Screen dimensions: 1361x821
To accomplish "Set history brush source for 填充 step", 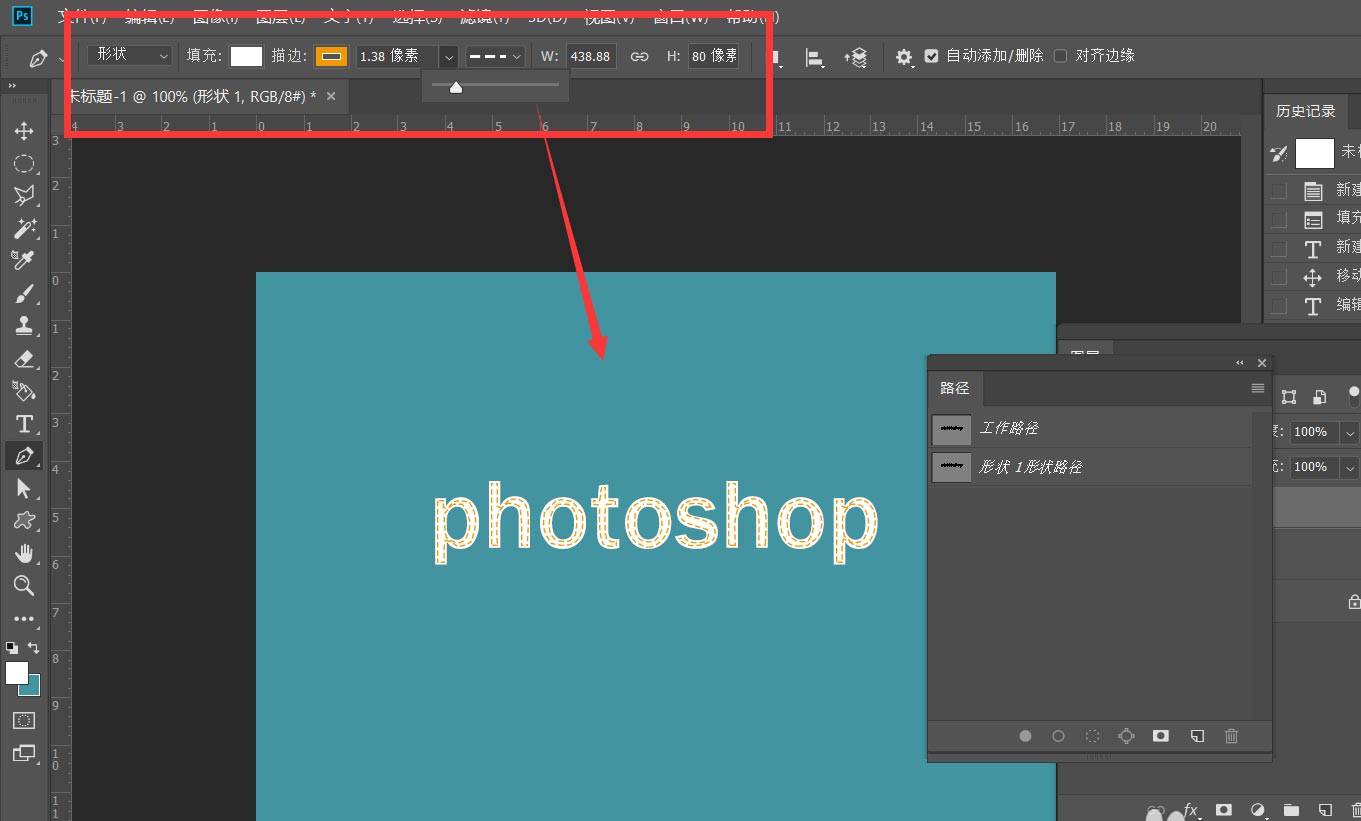I will tap(1279, 219).
